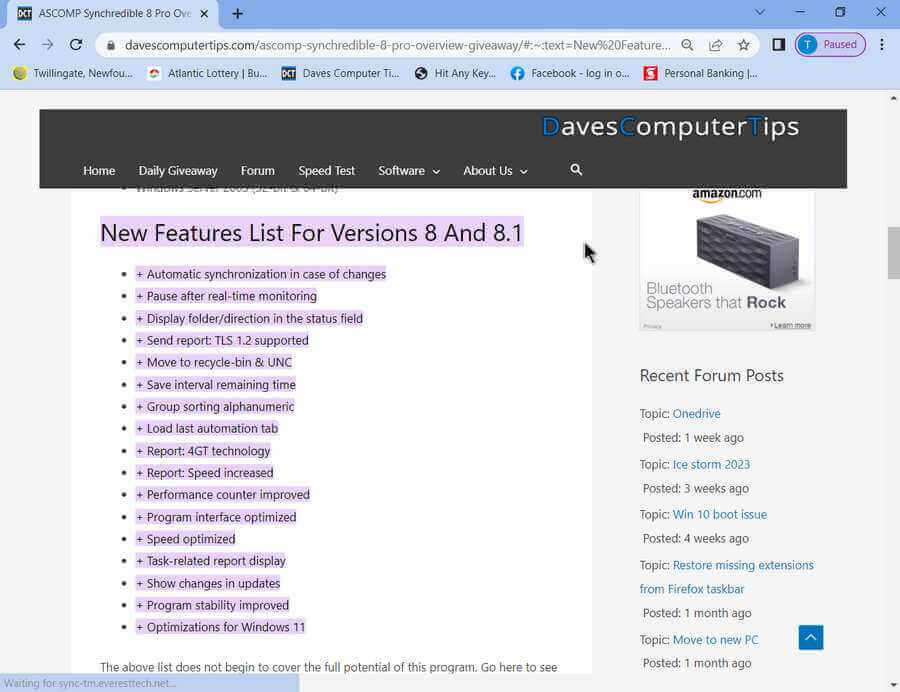View site security lock info
The height and width of the screenshot is (692, 900).
pyautogui.click(x=111, y=45)
